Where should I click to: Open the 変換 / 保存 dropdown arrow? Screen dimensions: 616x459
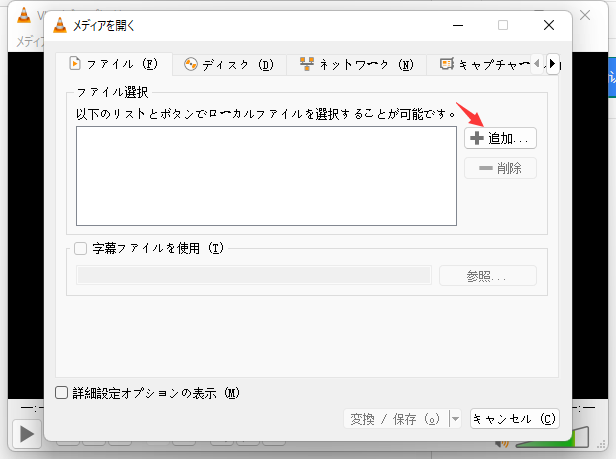click(x=455, y=419)
